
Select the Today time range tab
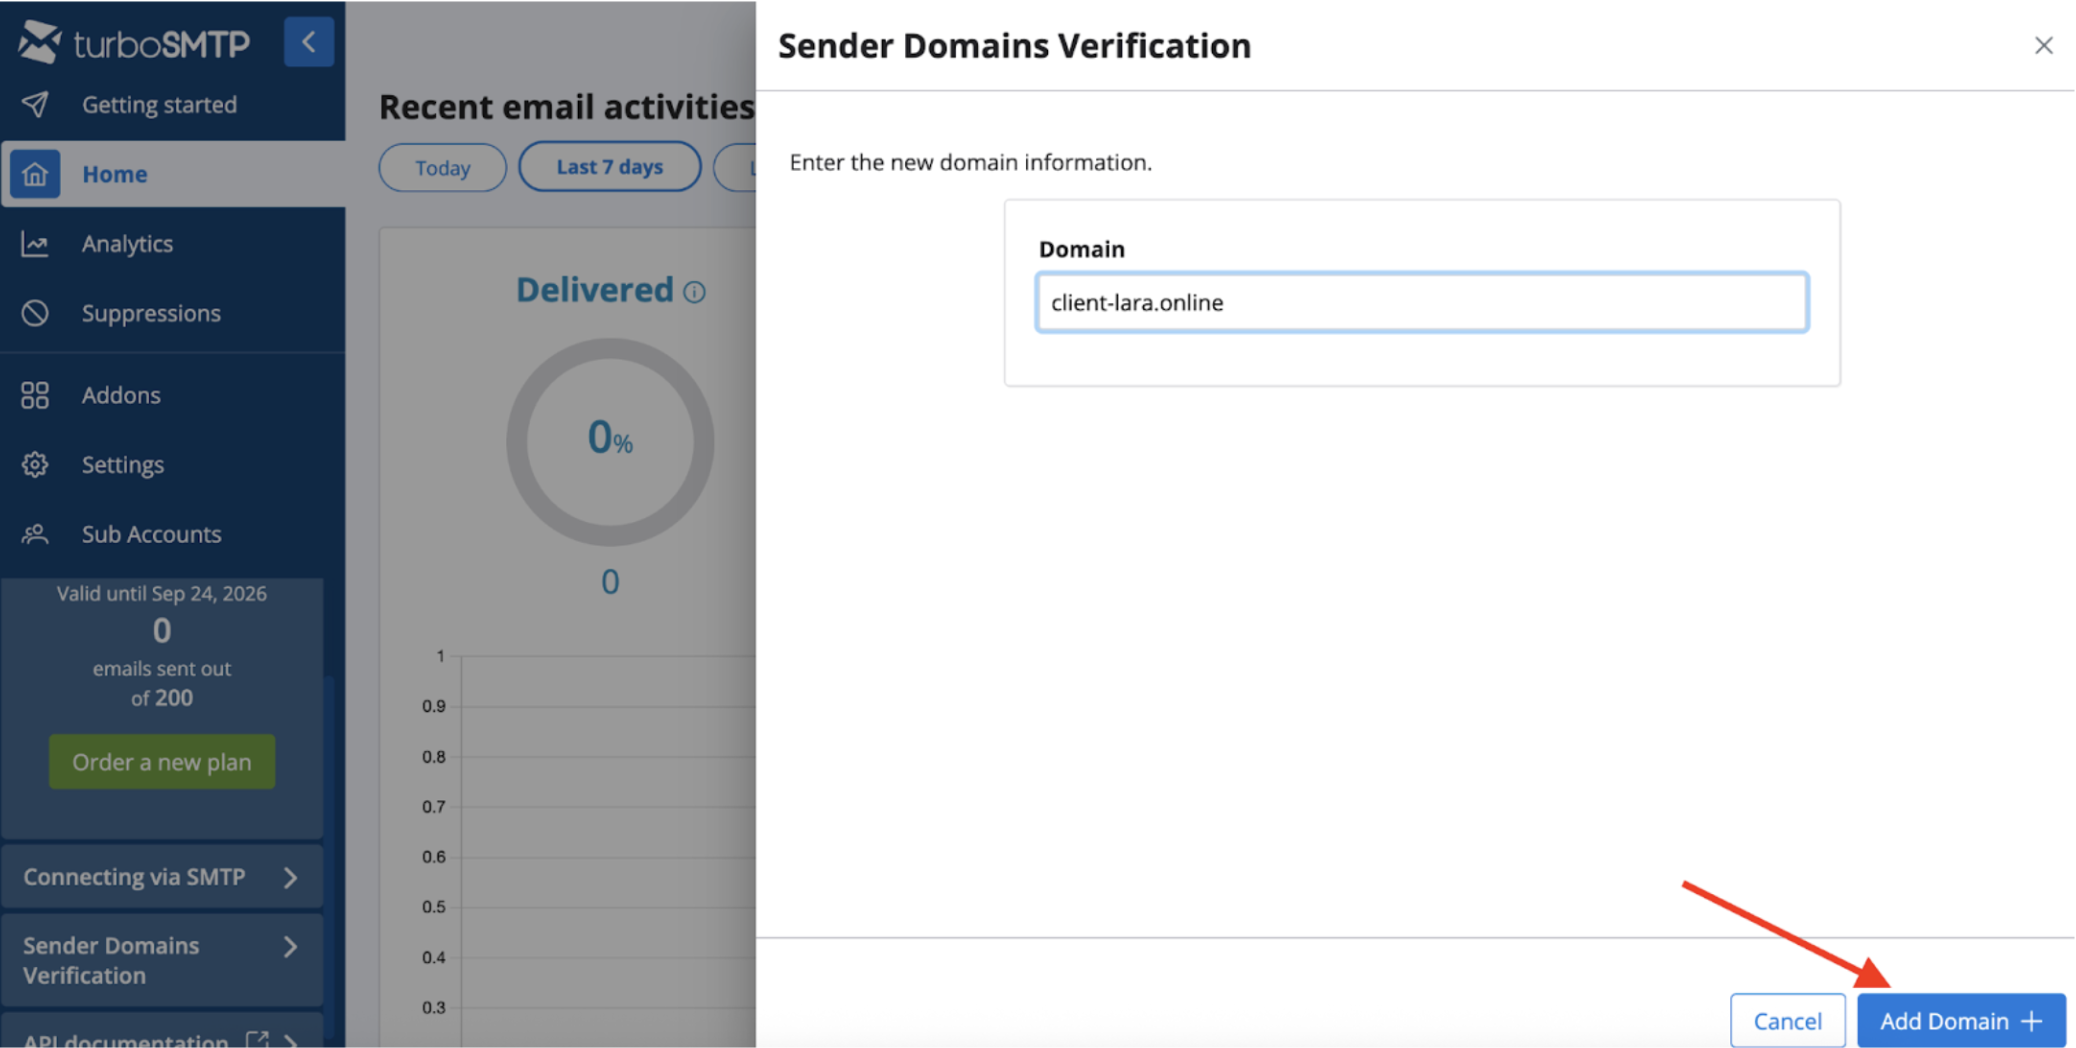442,168
